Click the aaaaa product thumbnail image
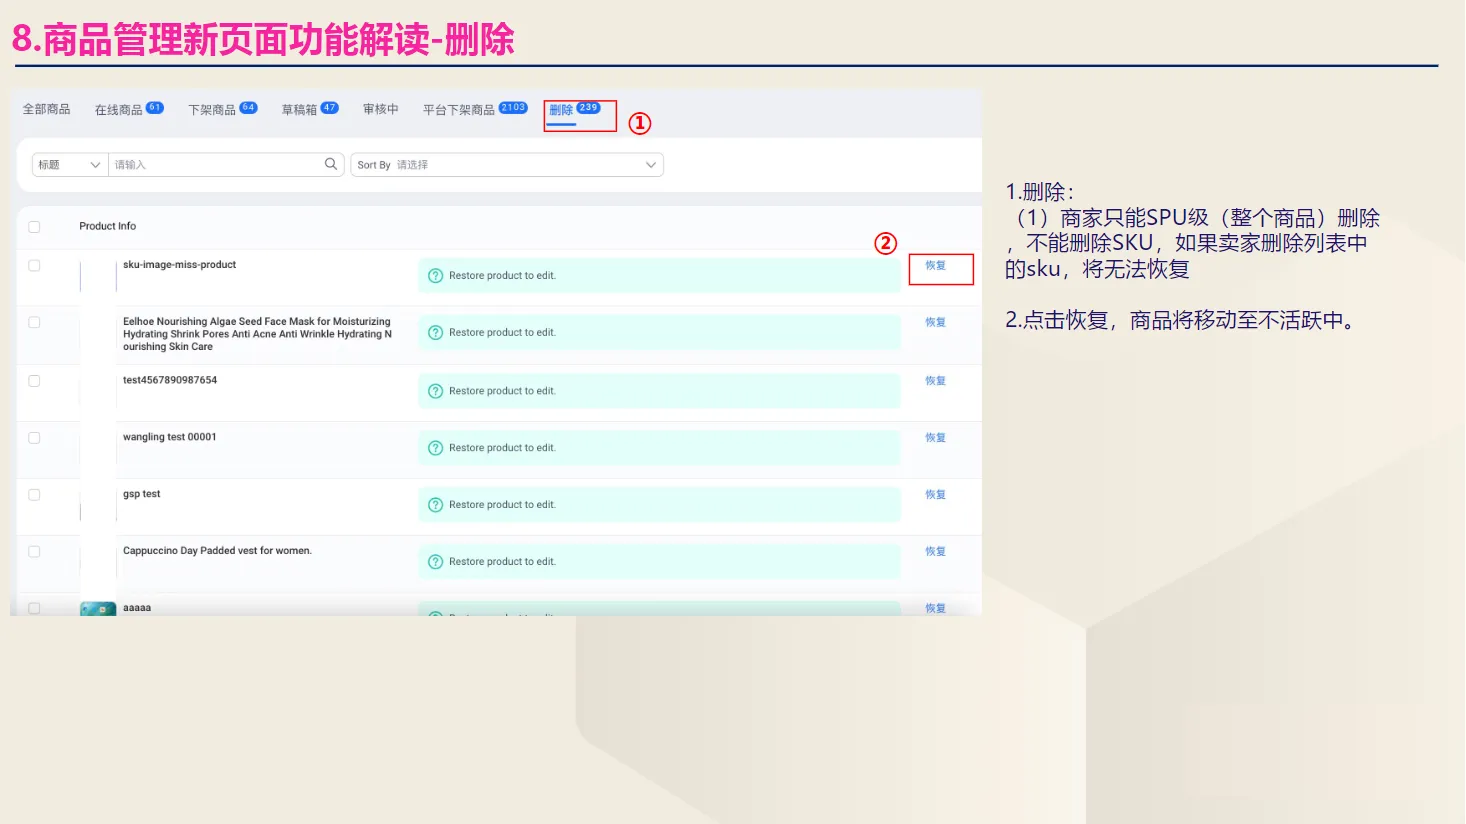The height and width of the screenshot is (824, 1466). click(x=97, y=607)
